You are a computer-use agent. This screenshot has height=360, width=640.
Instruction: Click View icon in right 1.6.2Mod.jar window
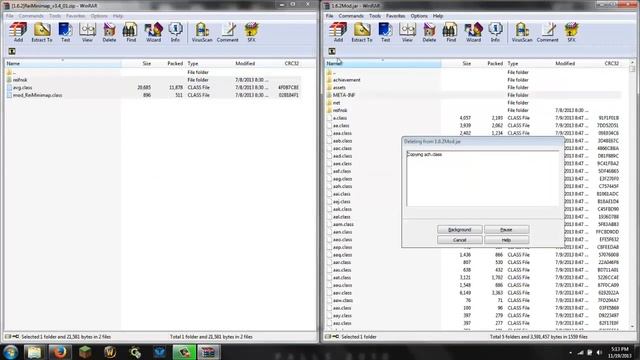pyautogui.click(x=407, y=32)
